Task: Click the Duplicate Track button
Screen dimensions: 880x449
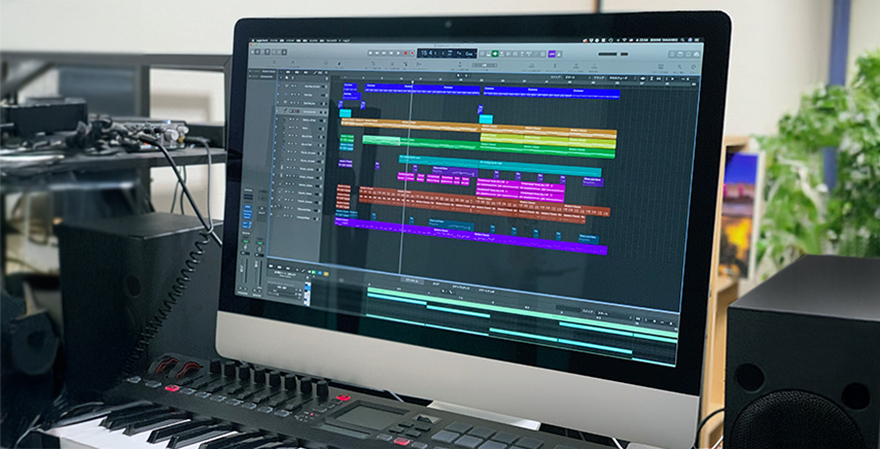Action: coord(288,75)
